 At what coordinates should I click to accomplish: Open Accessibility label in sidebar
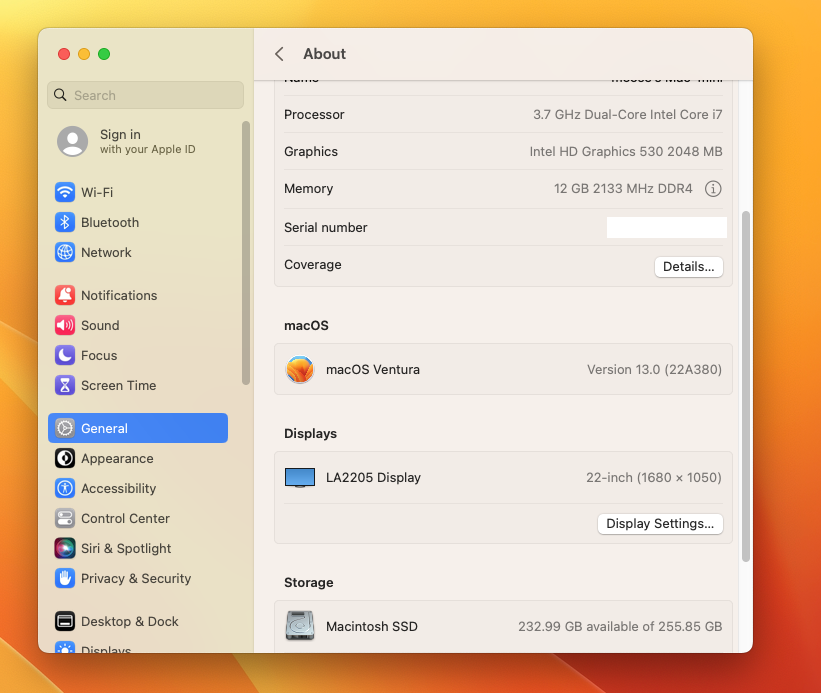118,488
